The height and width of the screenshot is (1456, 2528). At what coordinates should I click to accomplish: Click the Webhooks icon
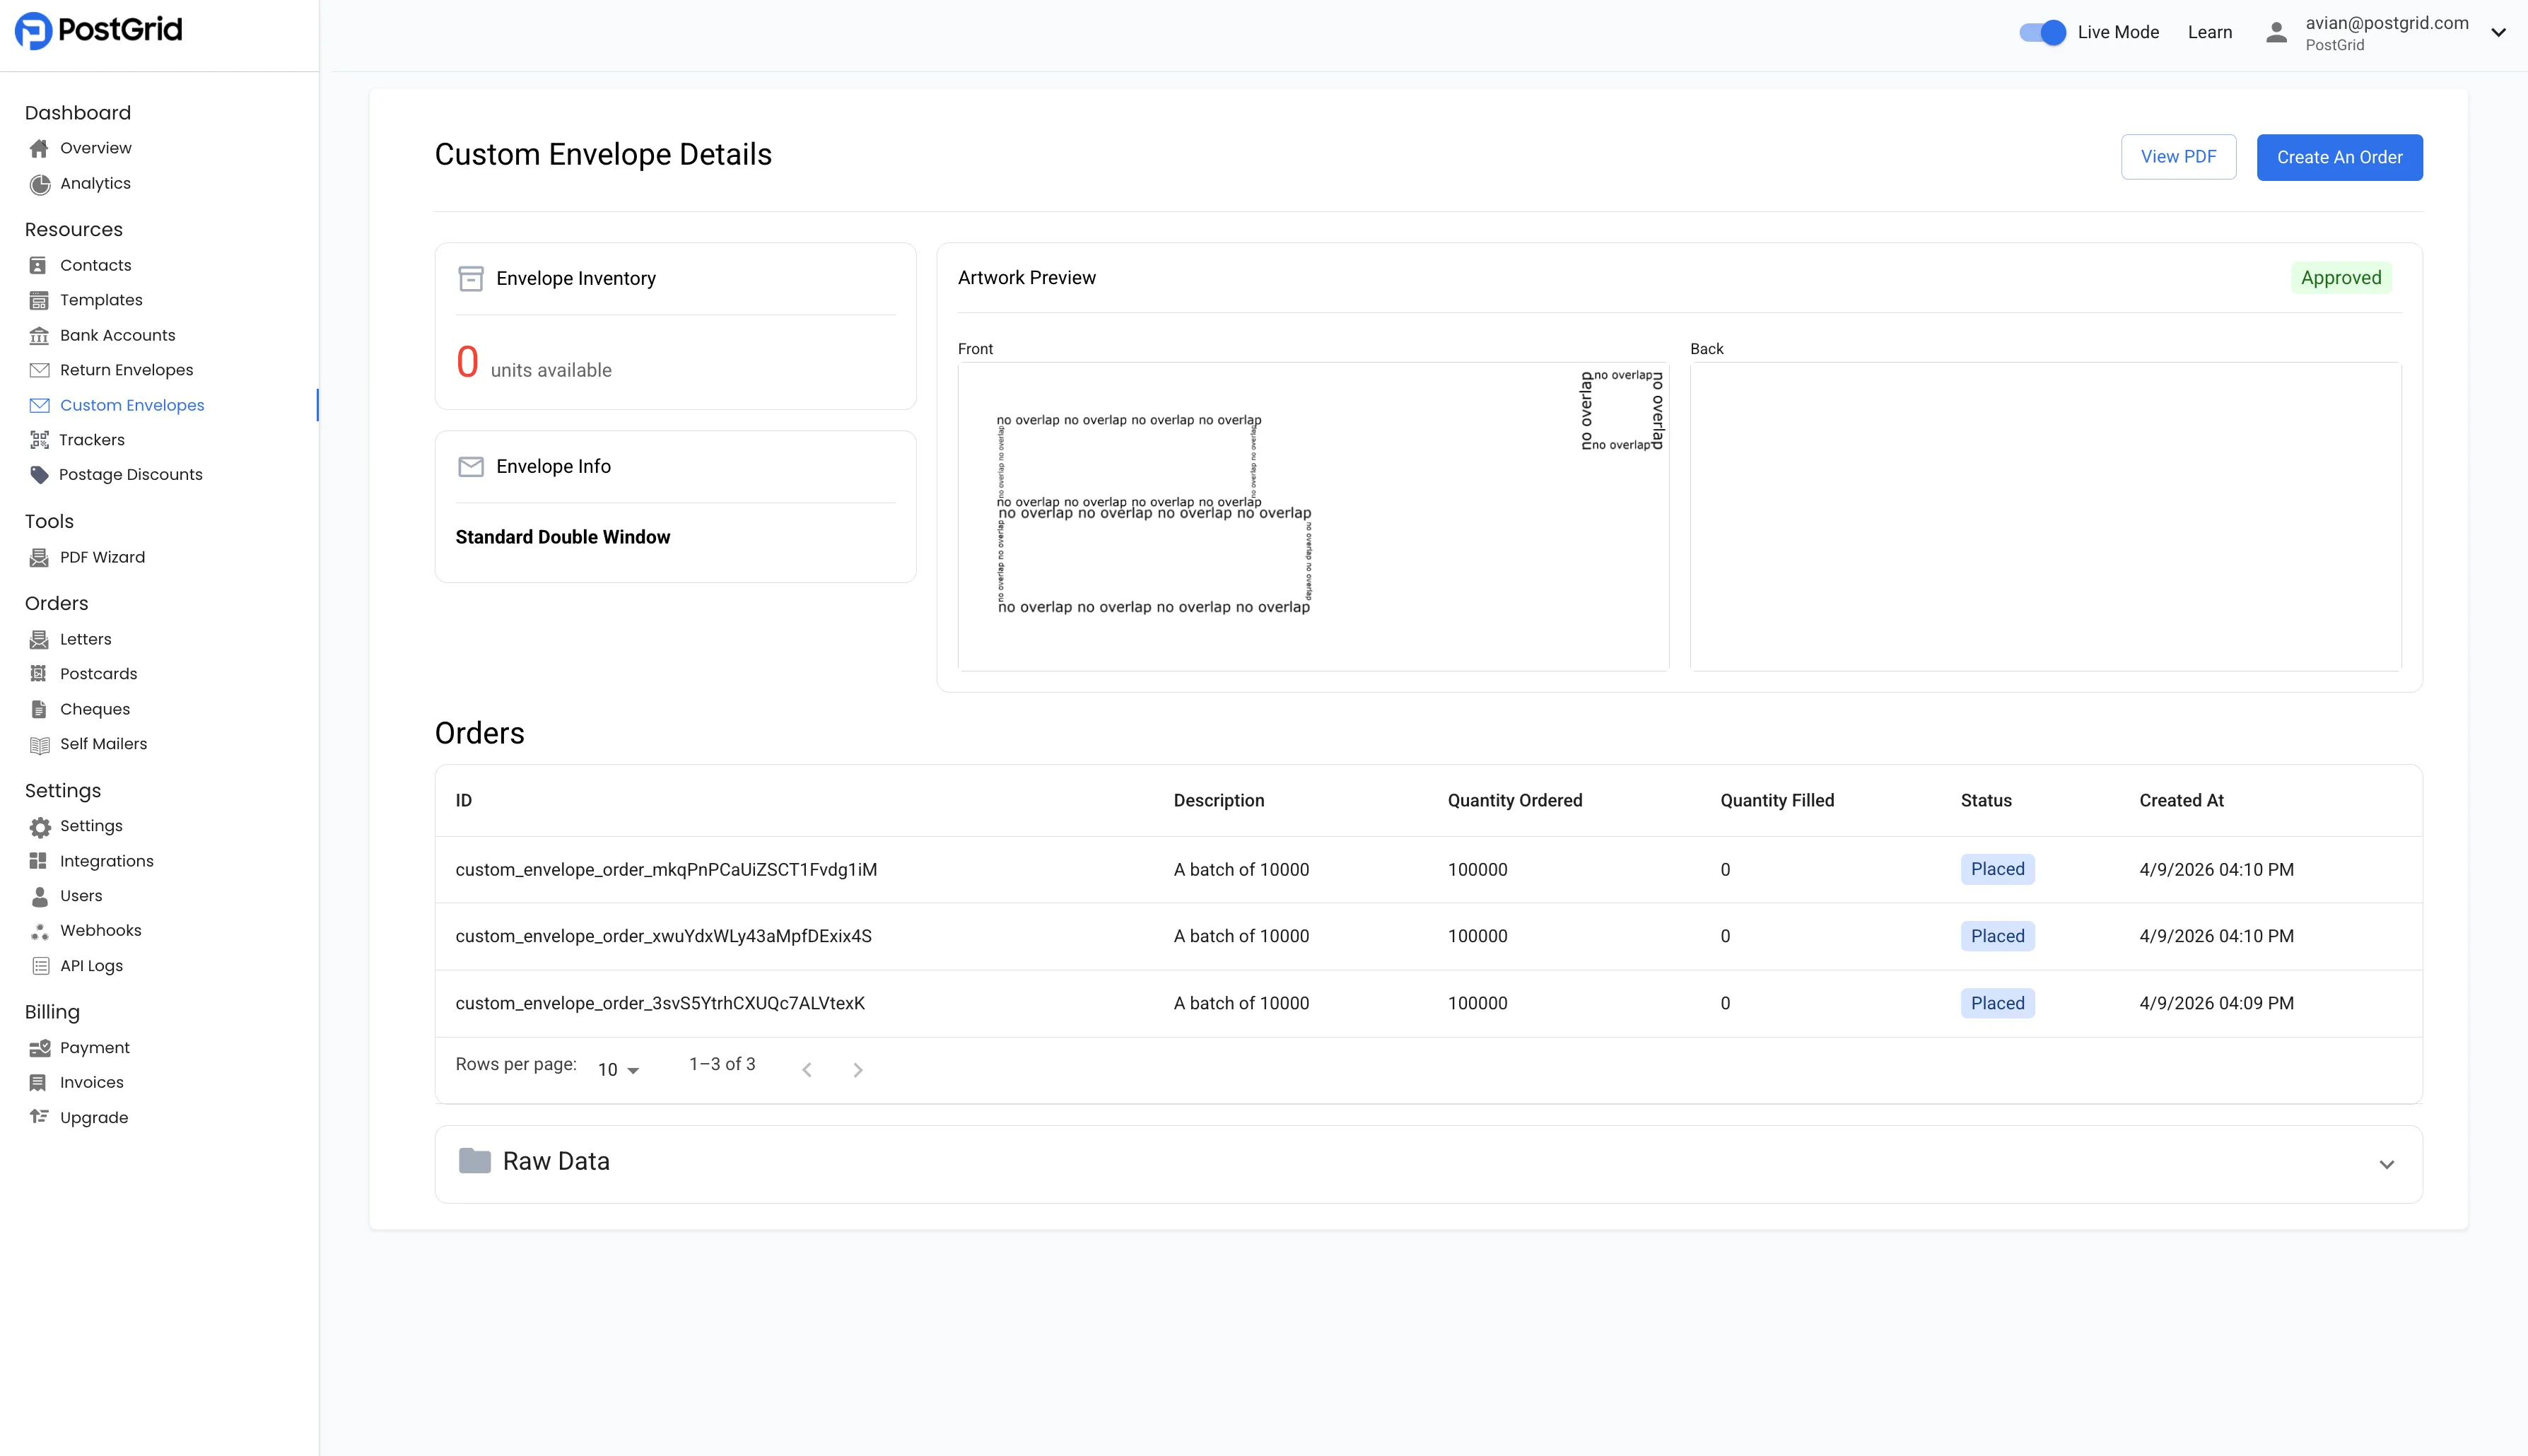(39, 931)
